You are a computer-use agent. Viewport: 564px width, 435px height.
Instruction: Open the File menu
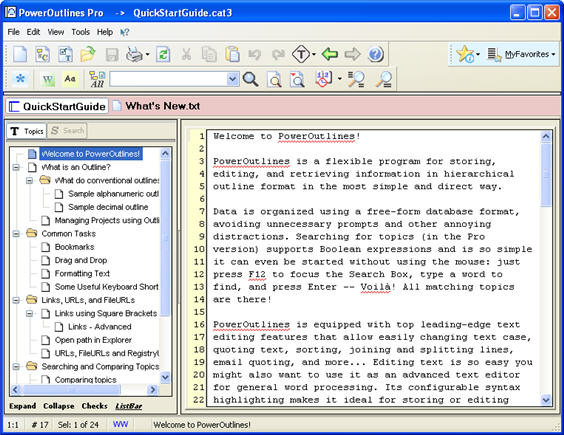pos(13,32)
